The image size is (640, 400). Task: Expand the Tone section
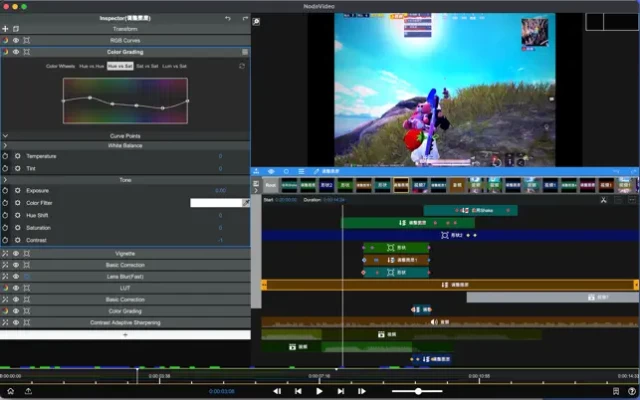coord(5,180)
